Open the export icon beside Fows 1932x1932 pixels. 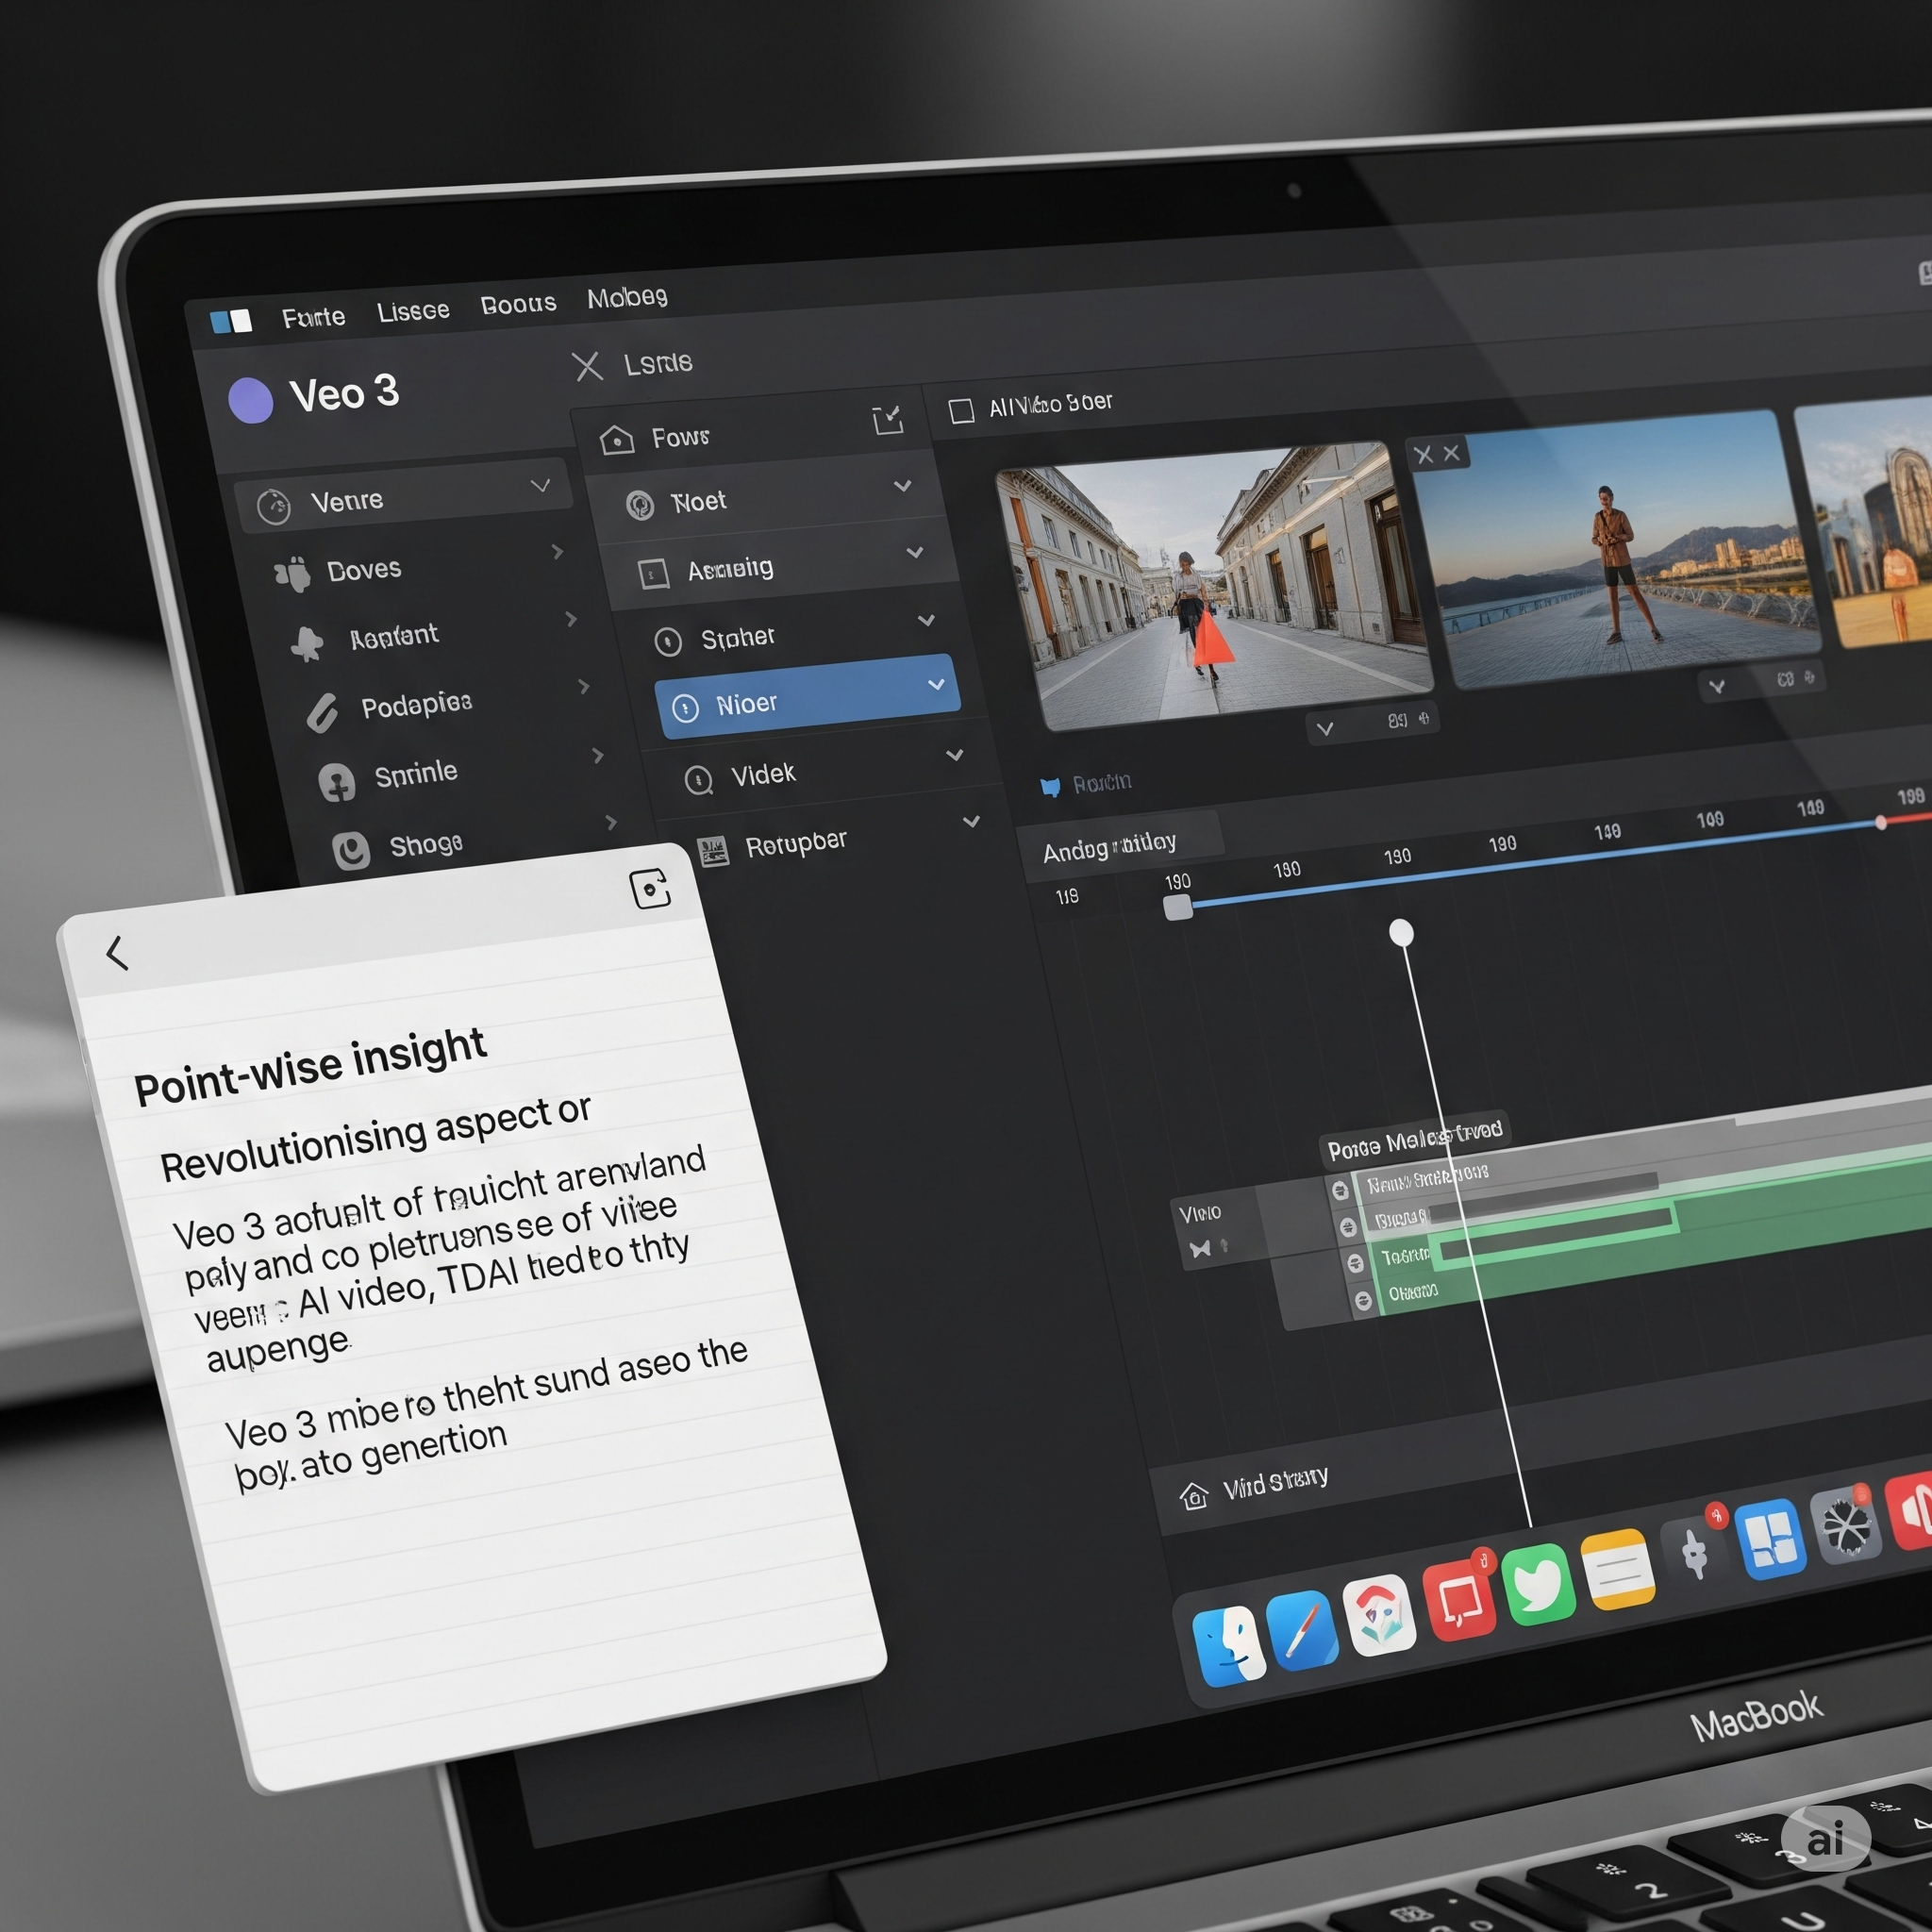[x=890, y=420]
